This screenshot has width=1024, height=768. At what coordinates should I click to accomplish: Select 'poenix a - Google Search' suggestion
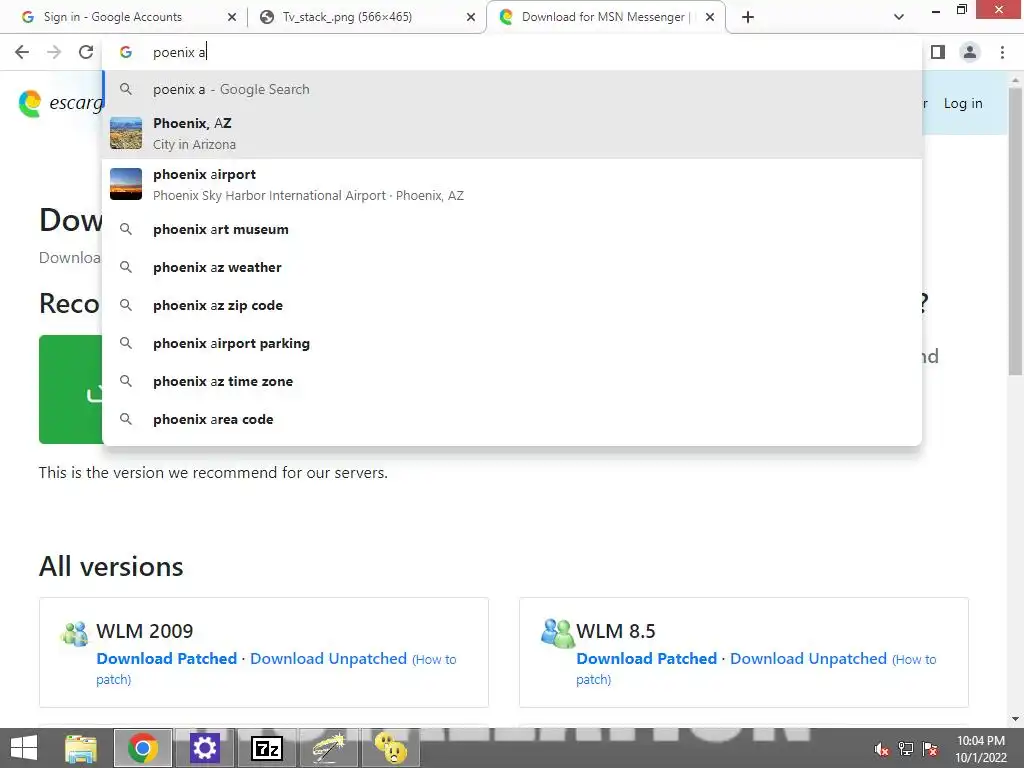(512, 89)
